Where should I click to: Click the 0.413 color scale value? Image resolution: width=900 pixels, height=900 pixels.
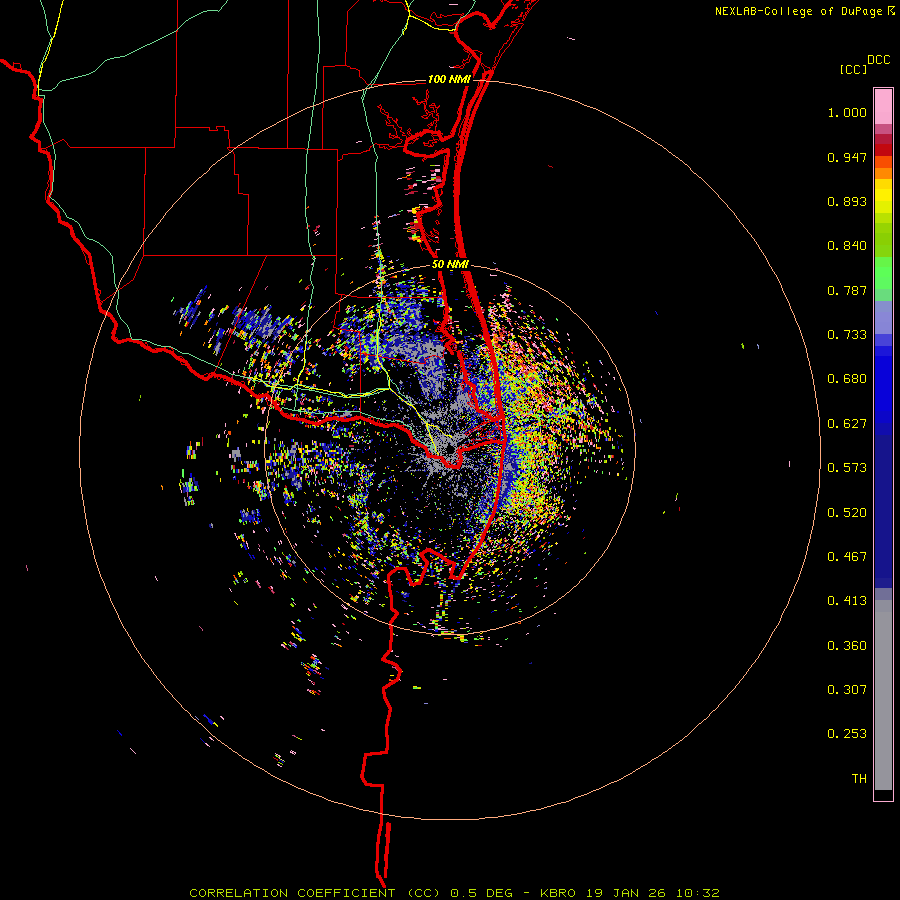click(847, 602)
